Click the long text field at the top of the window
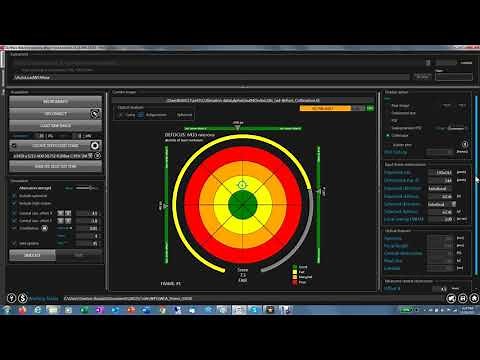The image size is (480, 360). [211, 77]
